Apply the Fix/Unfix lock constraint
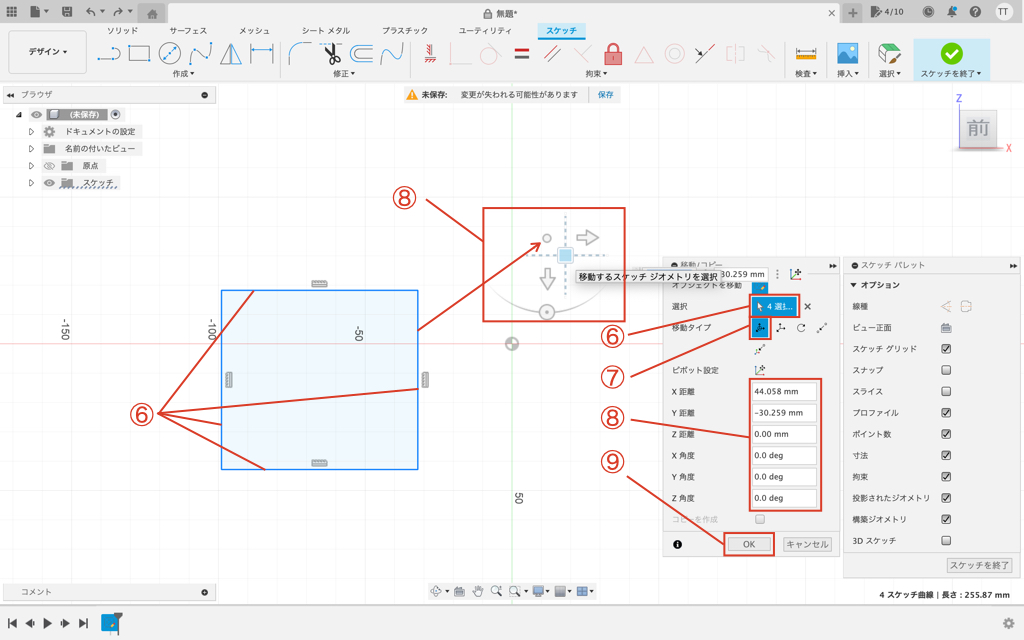The width and height of the screenshot is (1024, 640). (x=613, y=54)
